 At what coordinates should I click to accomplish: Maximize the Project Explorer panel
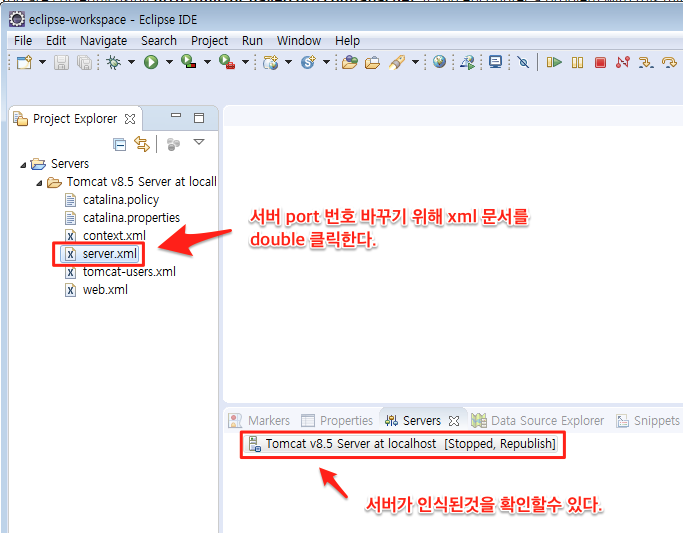pos(199,118)
